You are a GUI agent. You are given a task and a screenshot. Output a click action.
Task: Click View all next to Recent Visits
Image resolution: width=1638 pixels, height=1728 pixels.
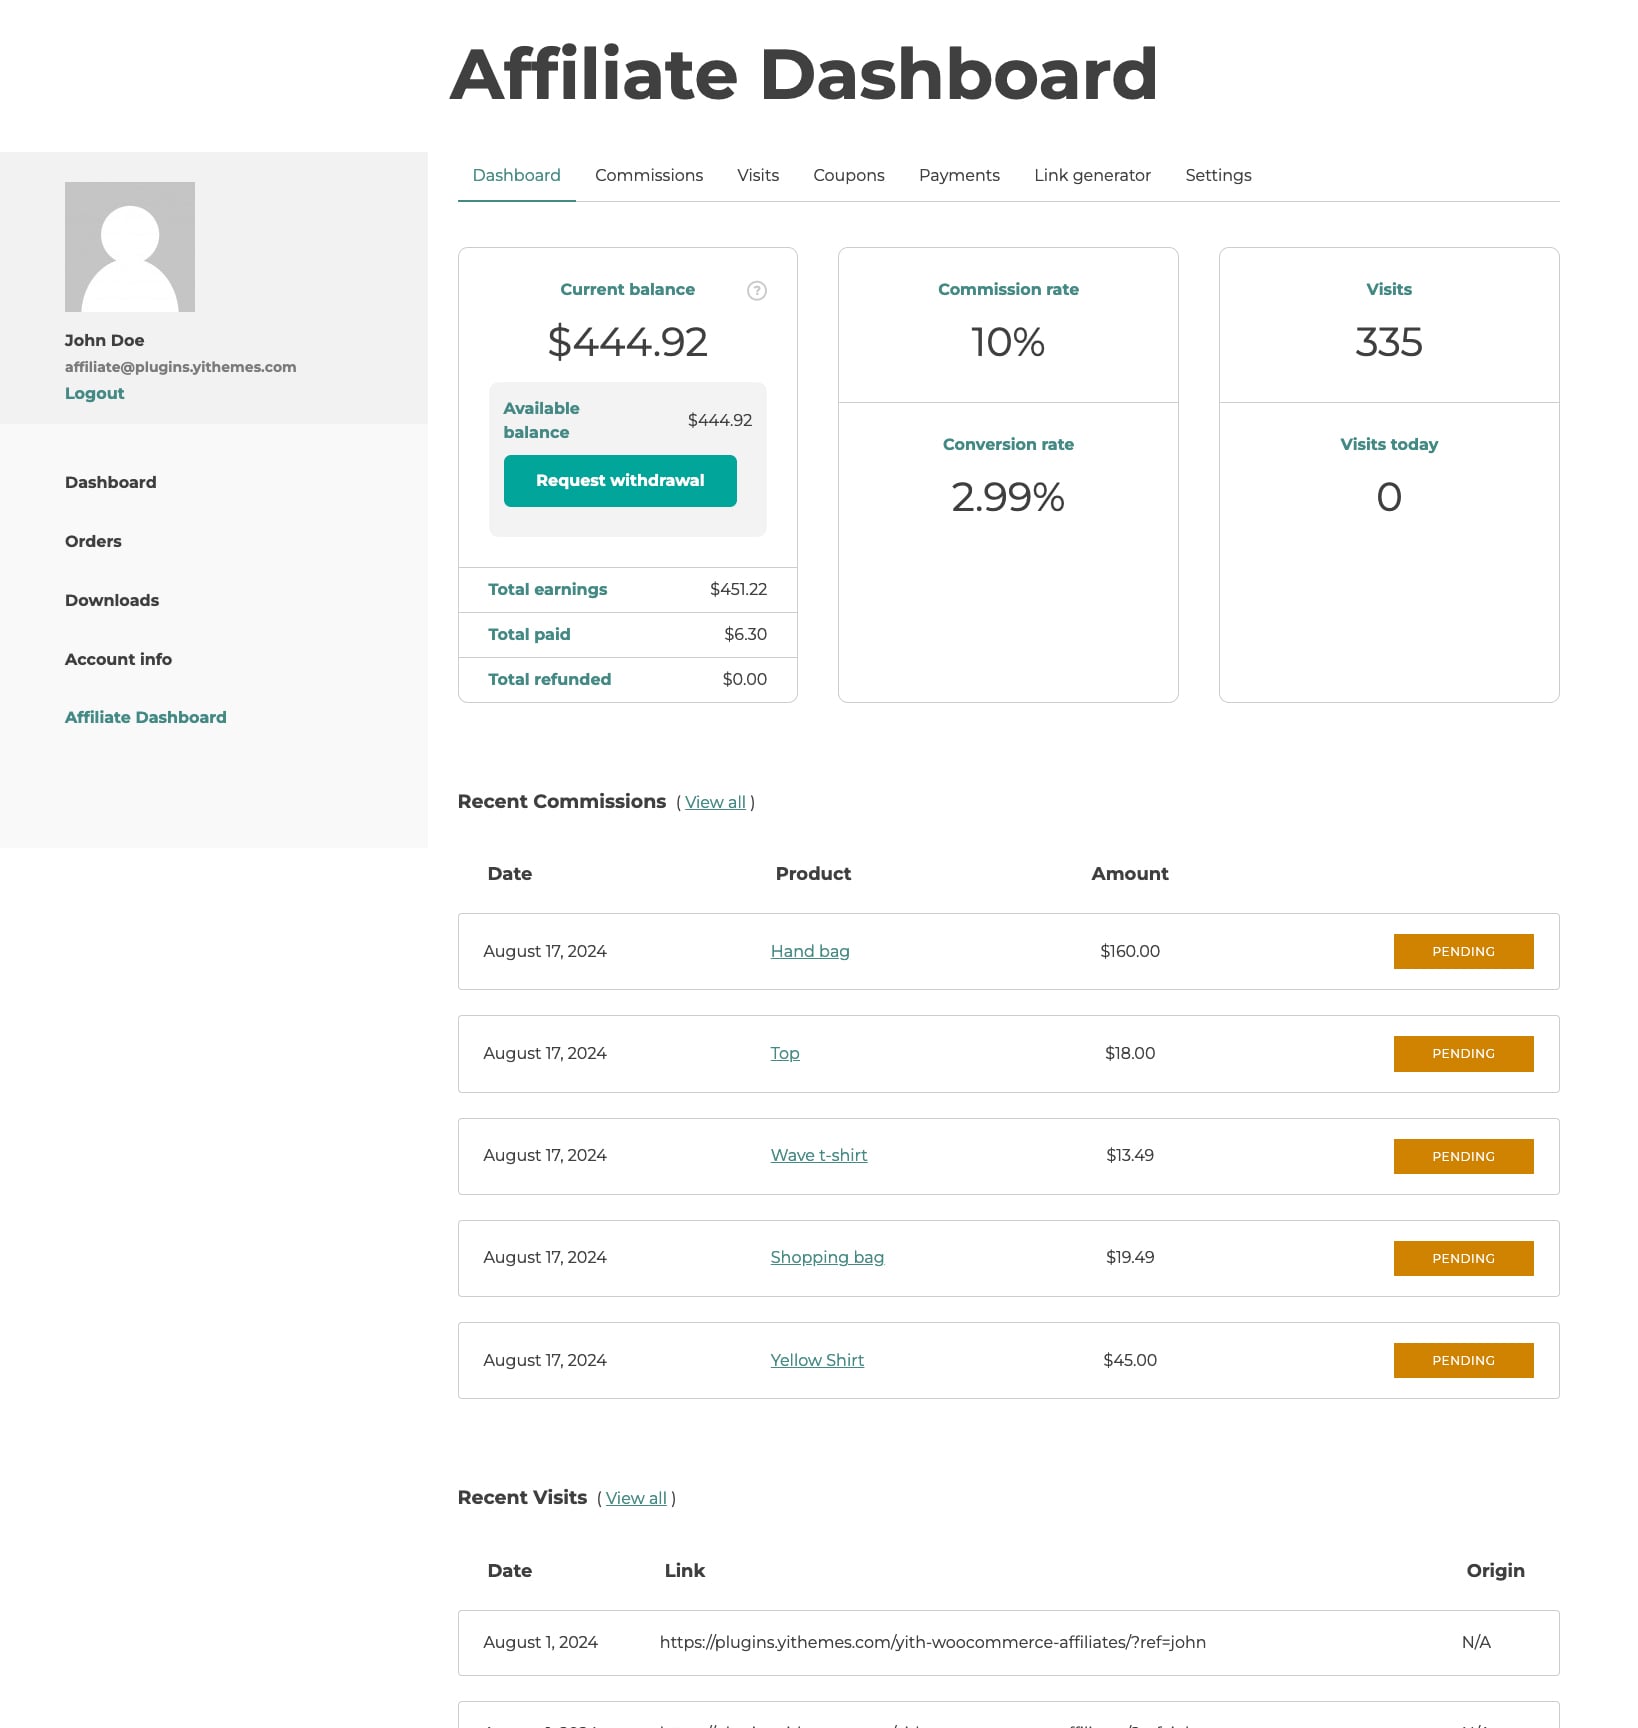pyautogui.click(x=636, y=1498)
